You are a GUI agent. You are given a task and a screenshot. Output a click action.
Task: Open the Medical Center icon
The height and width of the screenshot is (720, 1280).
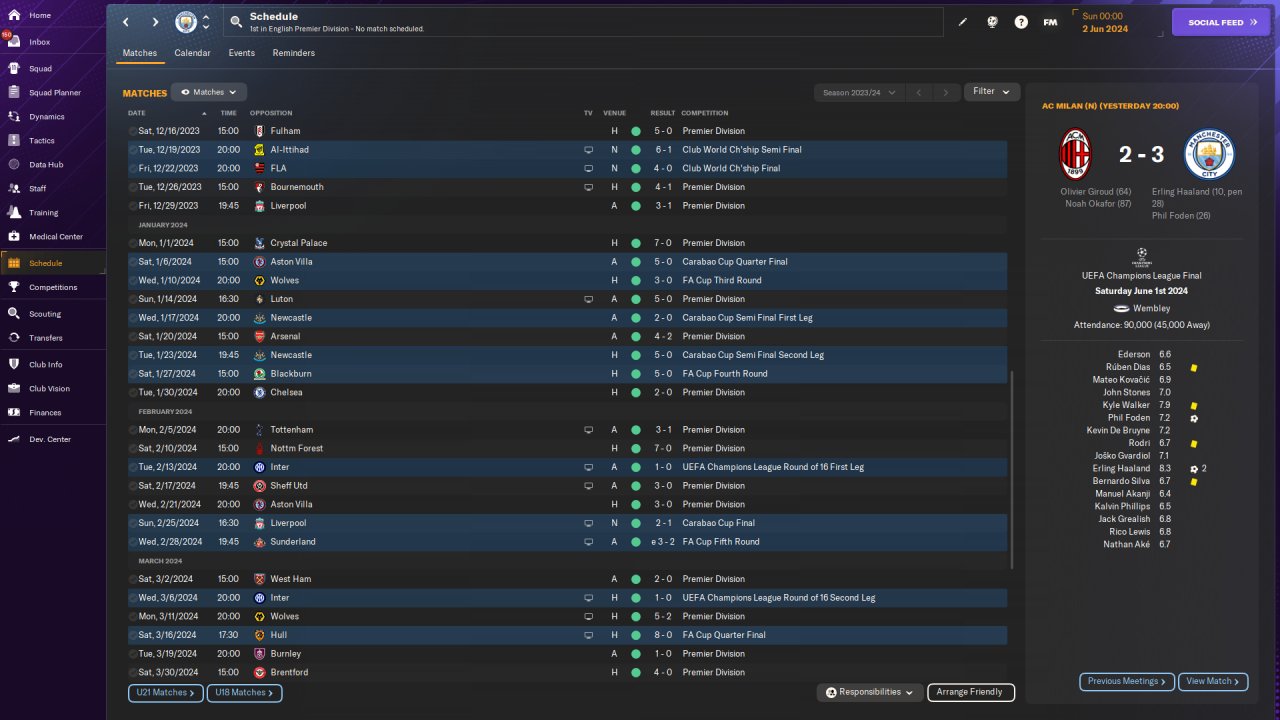tap(14, 237)
